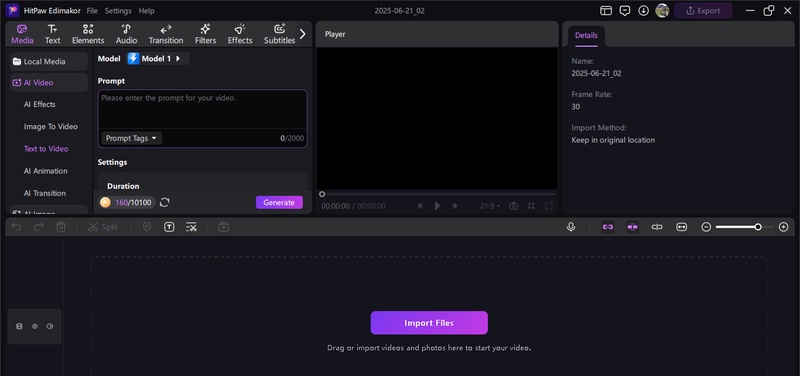This screenshot has width=800, height=376.
Task: Open the Audio tab
Action: click(x=126, y=34)
